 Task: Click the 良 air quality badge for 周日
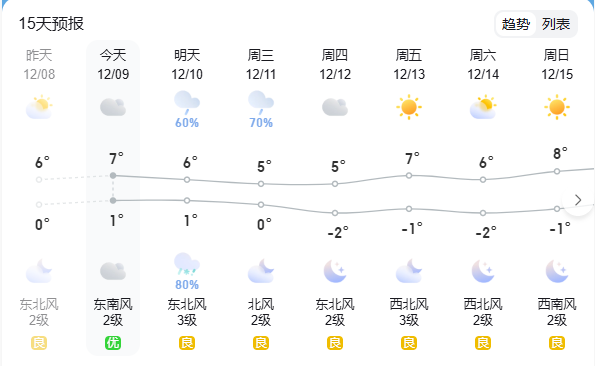[557, 343]
